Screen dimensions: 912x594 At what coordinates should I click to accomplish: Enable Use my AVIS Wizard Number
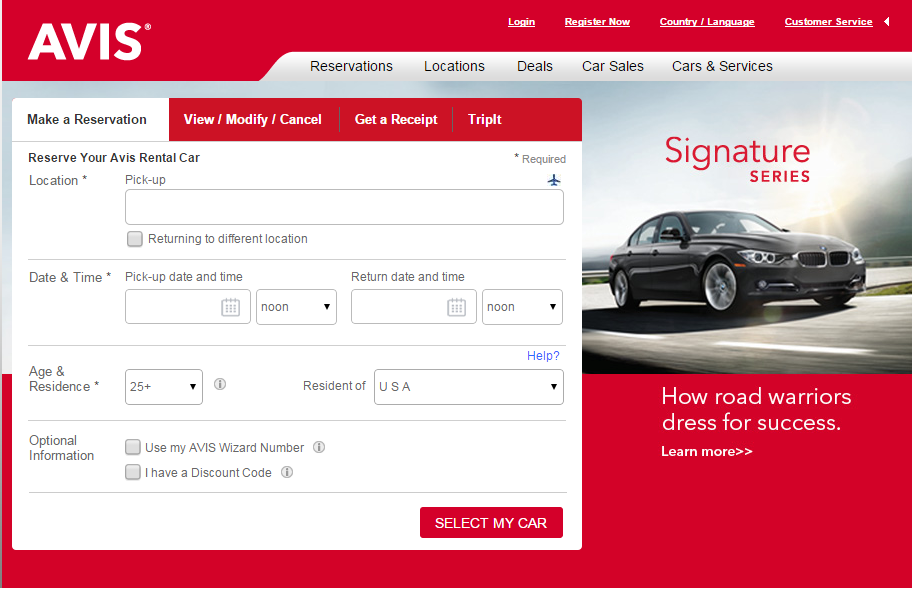pyautogui.click(x=133, y=447)
